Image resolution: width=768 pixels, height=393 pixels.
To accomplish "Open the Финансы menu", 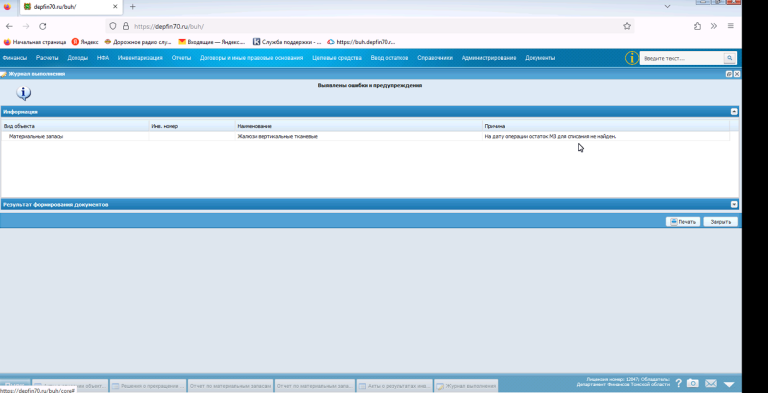I will [x=15, y=58].
